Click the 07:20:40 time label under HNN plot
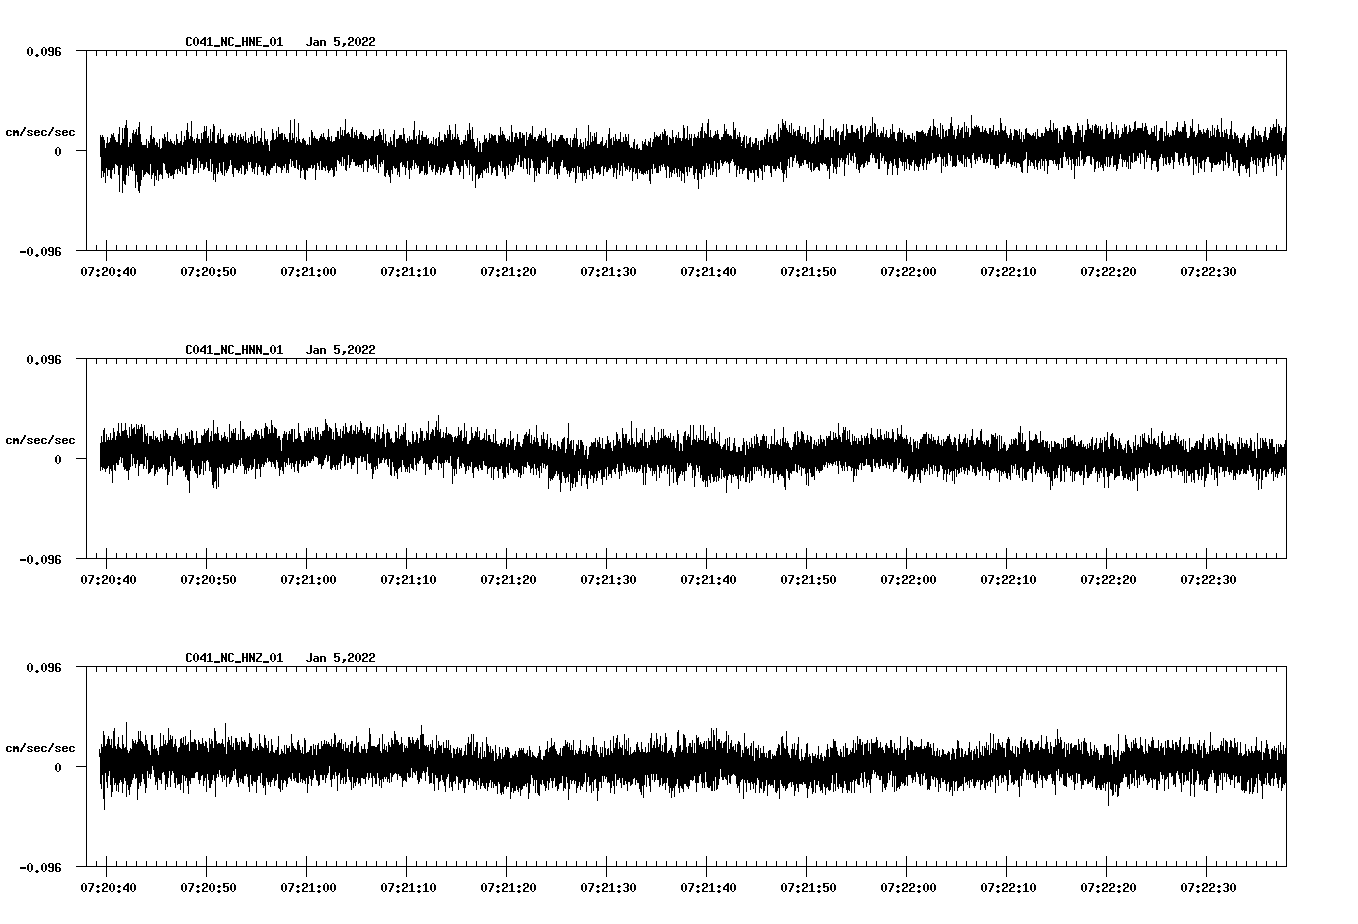1358x924 pixels. (108, 580)
